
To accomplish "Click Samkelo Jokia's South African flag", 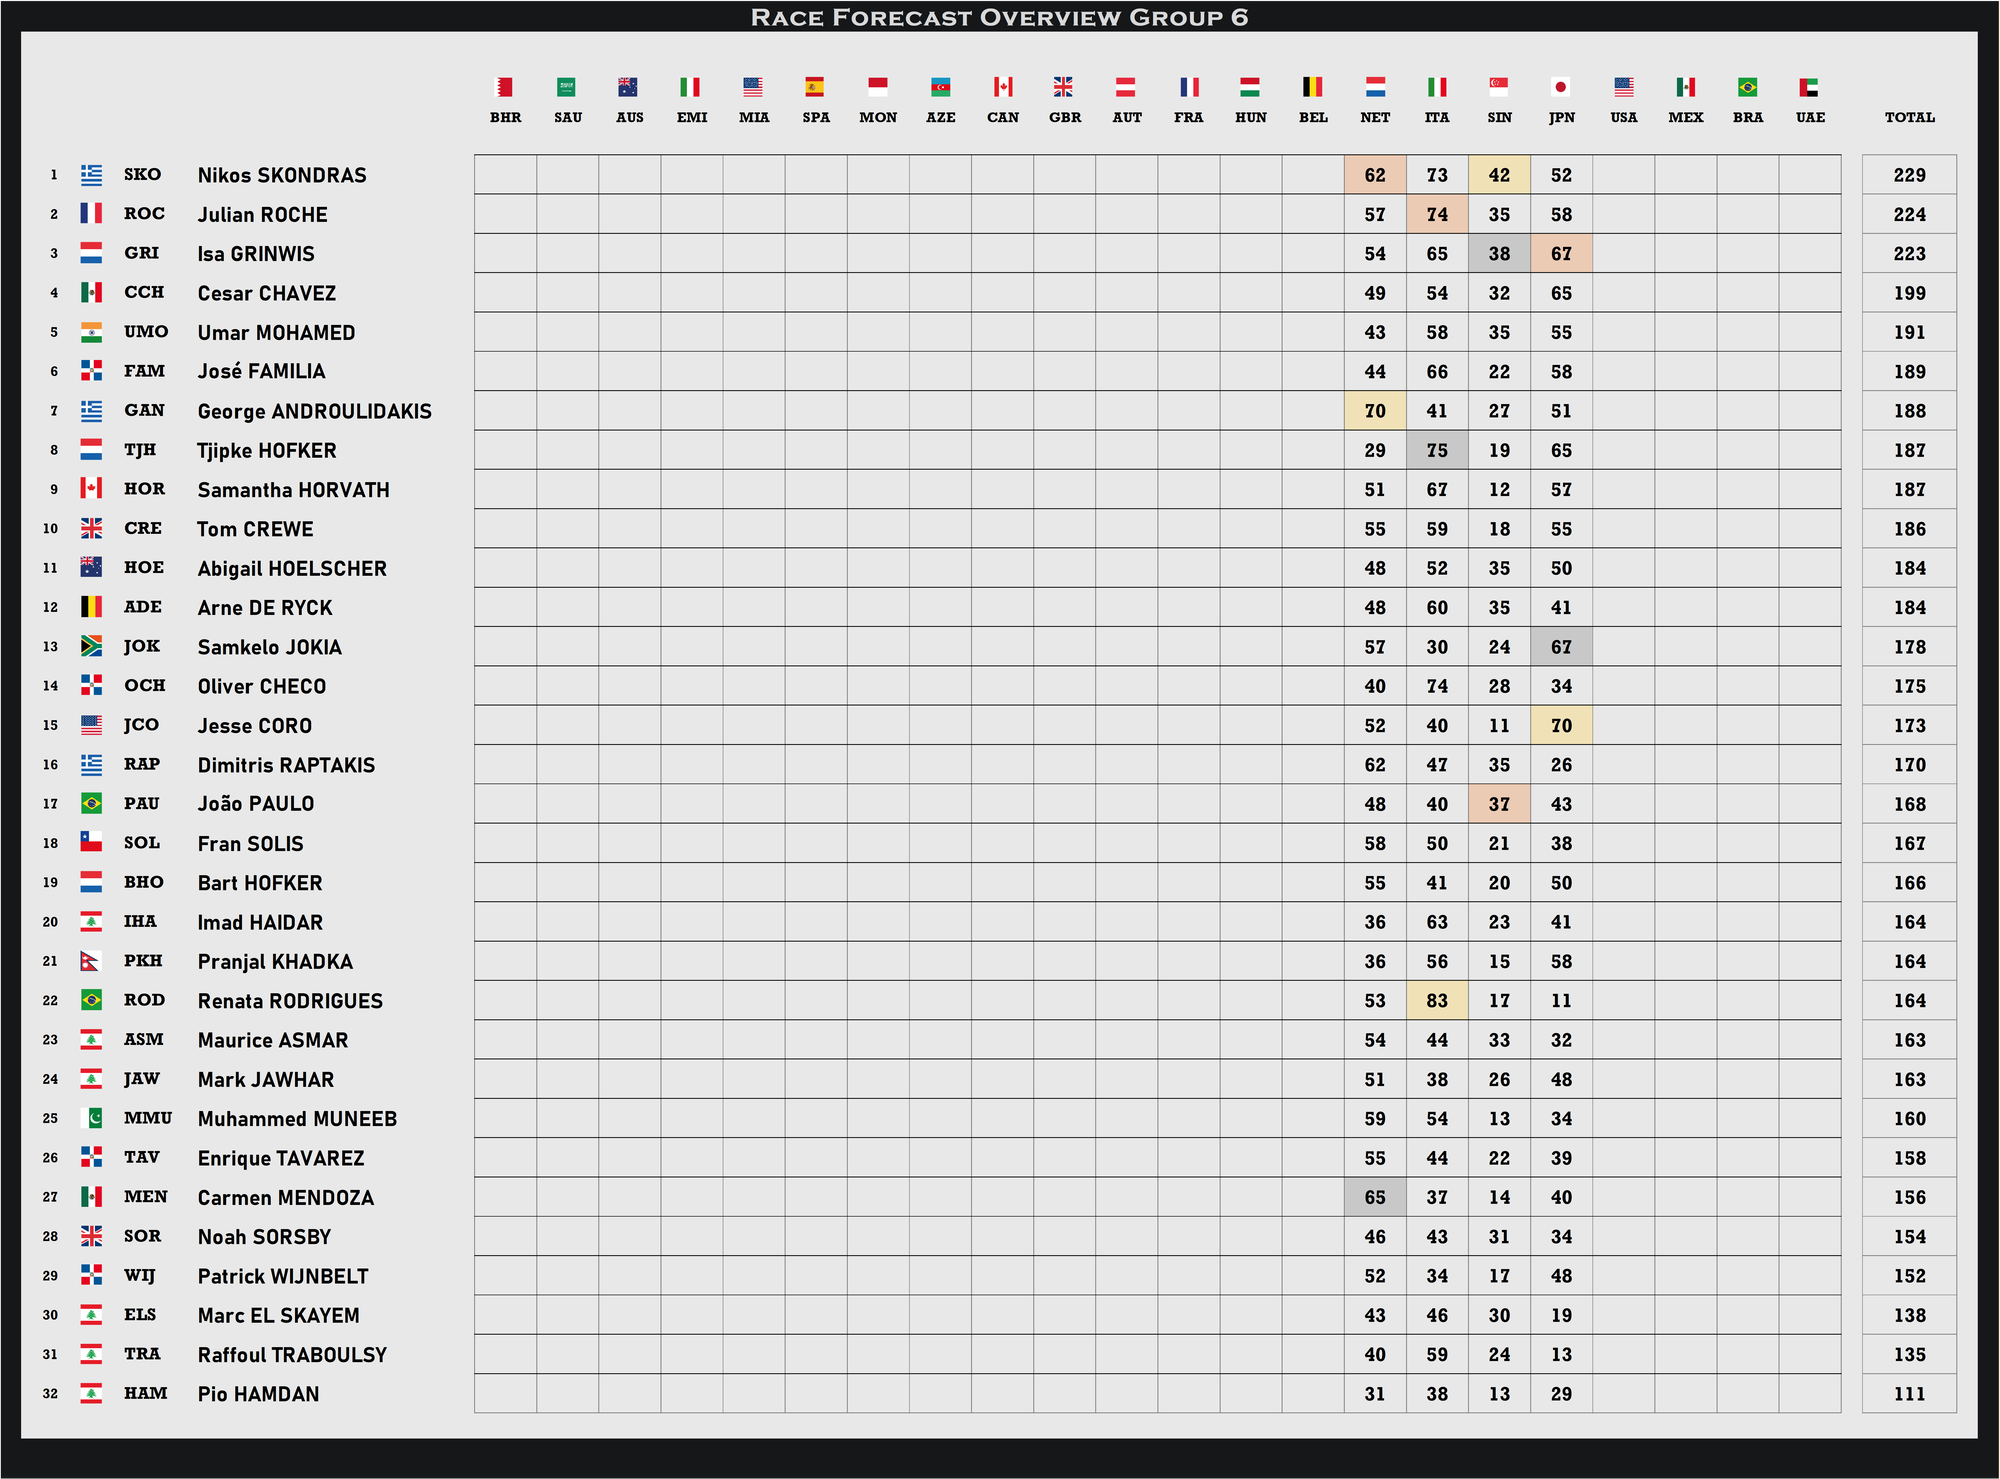I will click(x=91, y=647).
